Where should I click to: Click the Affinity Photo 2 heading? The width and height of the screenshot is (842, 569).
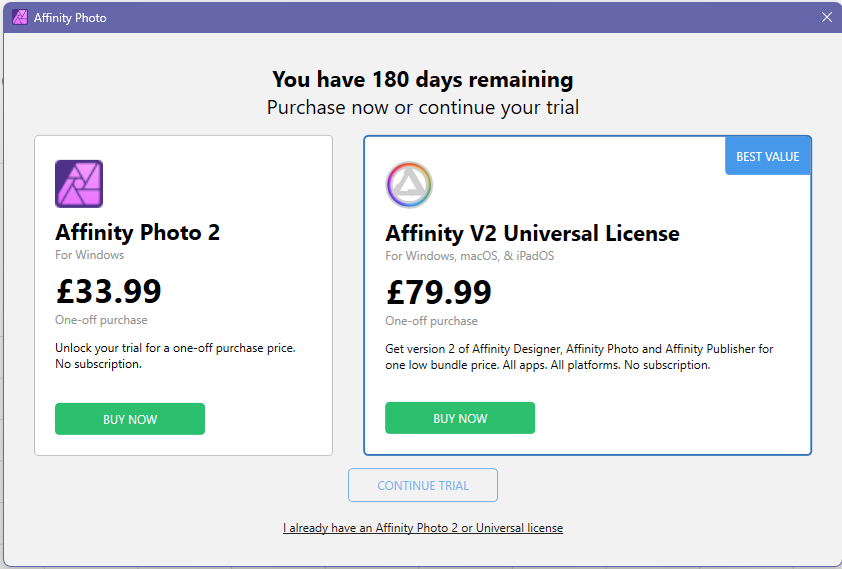(x=137, y=232)
